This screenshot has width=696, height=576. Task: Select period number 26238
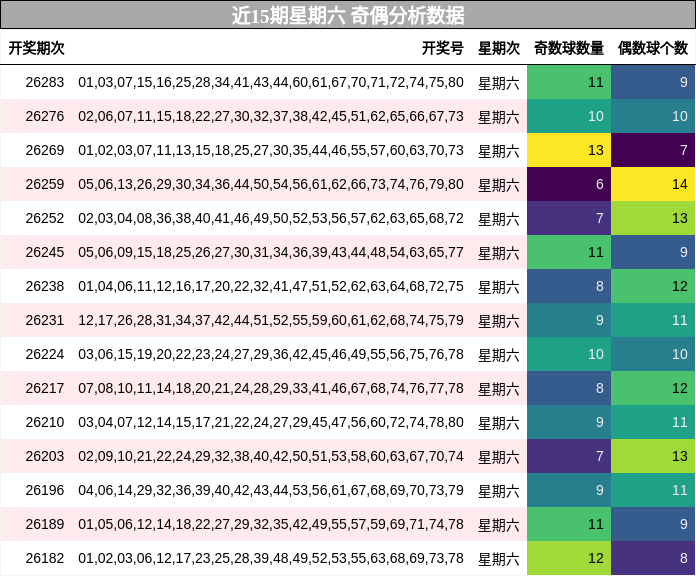pyautogui.click(x=44, y=286)
